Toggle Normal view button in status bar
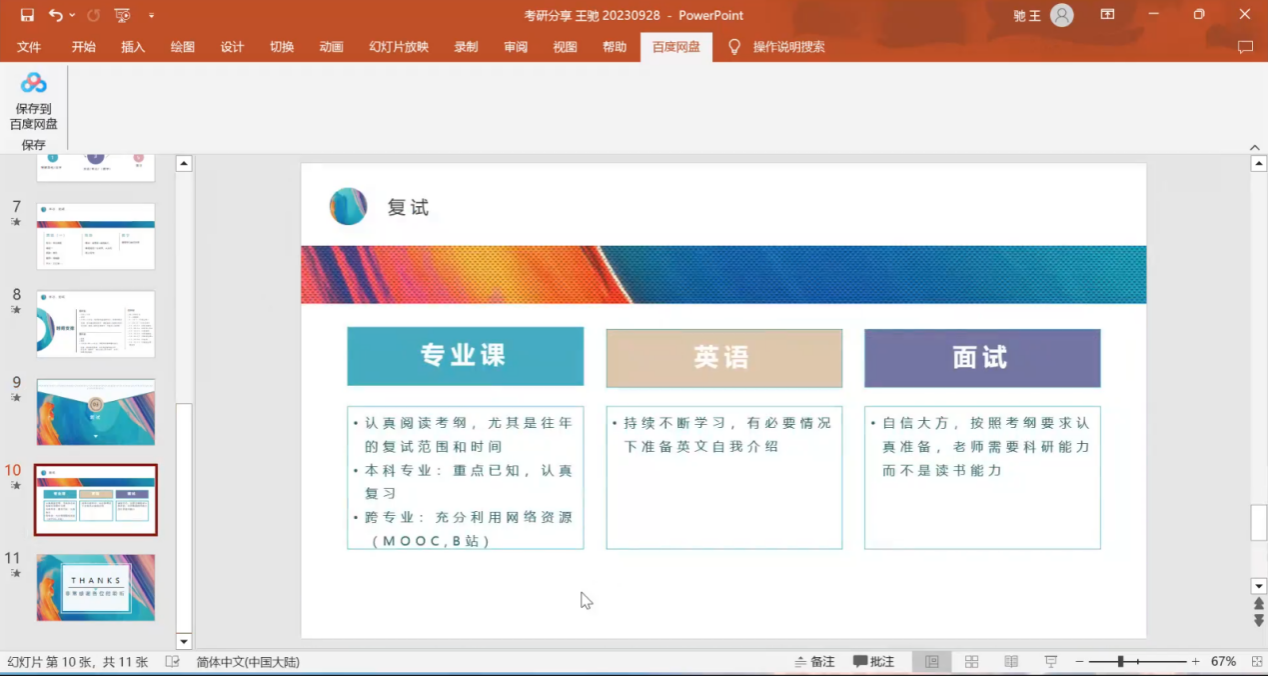 coord(932,662)
